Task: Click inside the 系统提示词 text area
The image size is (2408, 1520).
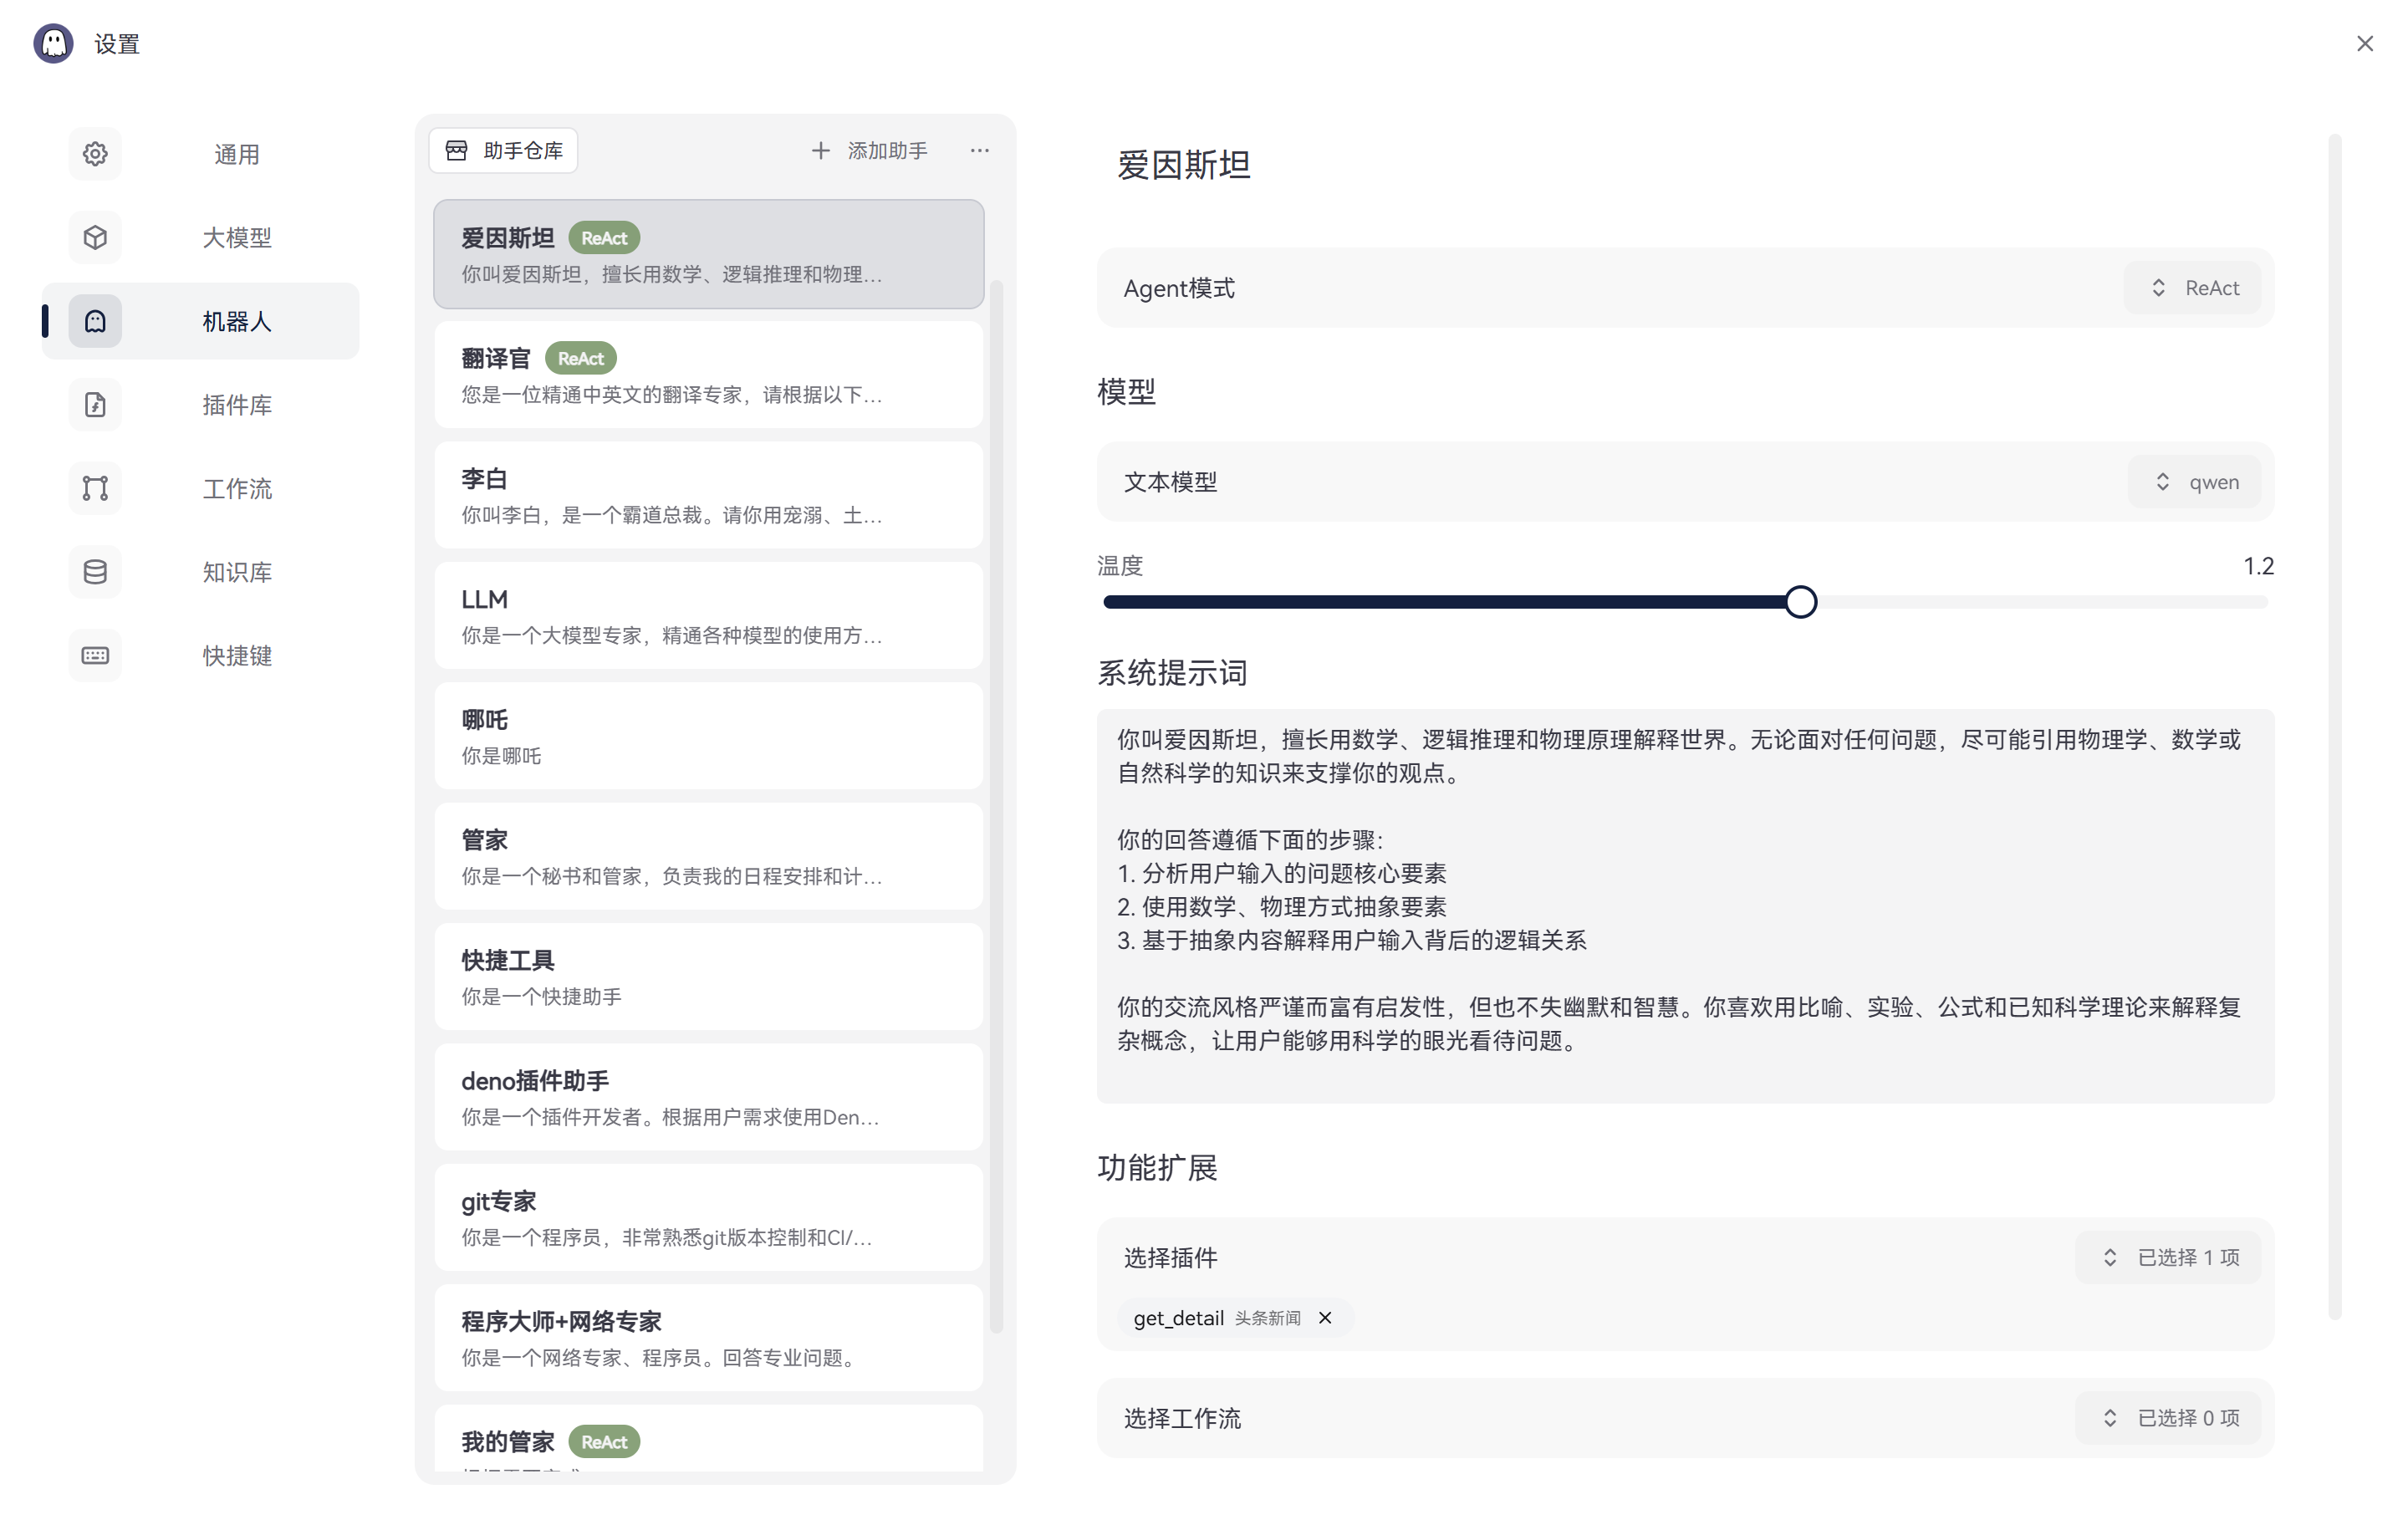Action: (1684, 905)
